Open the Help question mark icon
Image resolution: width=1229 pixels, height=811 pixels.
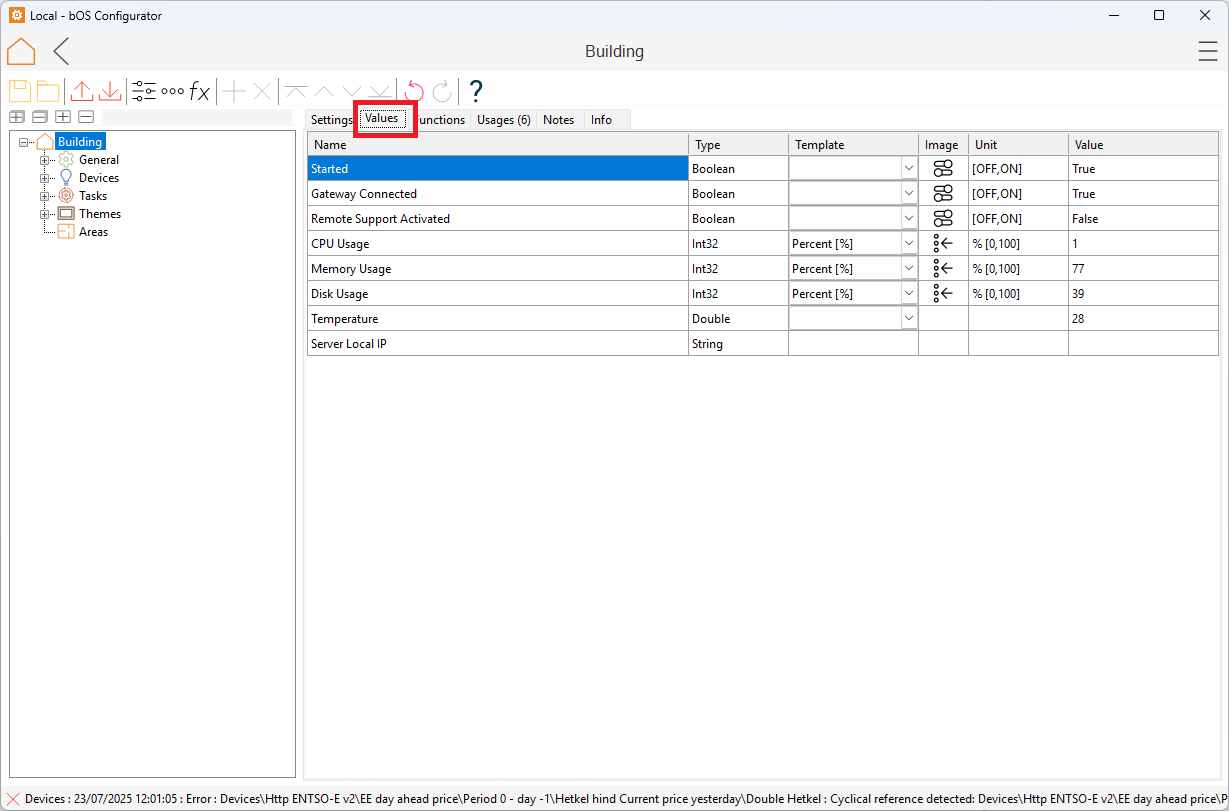(x=476, y=91)
